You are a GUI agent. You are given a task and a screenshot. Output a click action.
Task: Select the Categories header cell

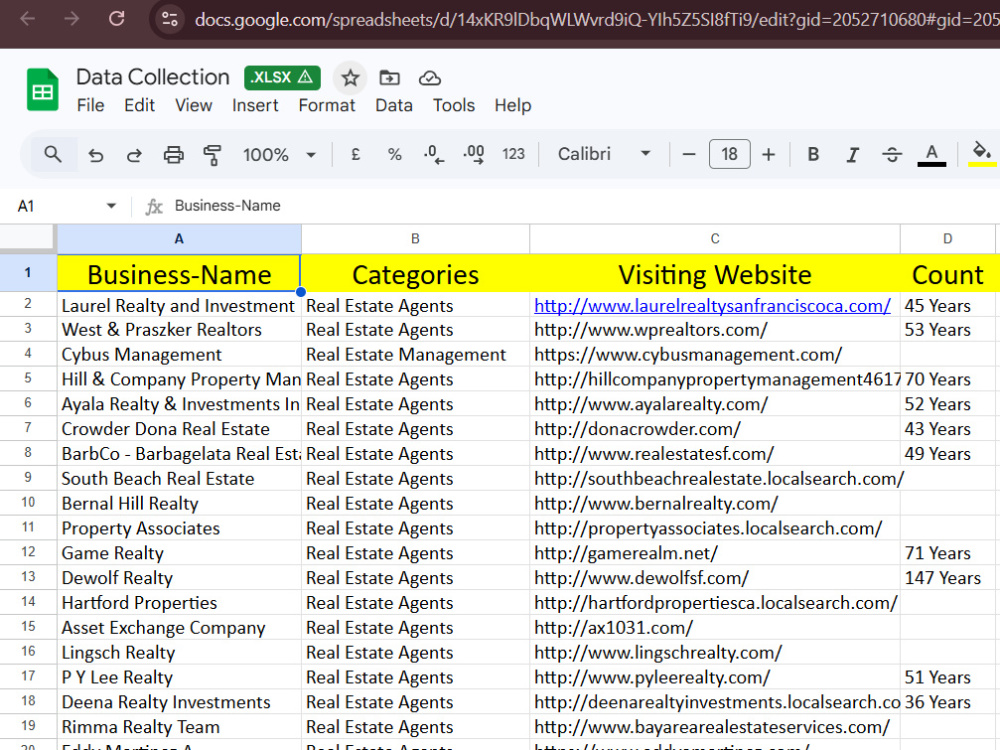[415, 274]
